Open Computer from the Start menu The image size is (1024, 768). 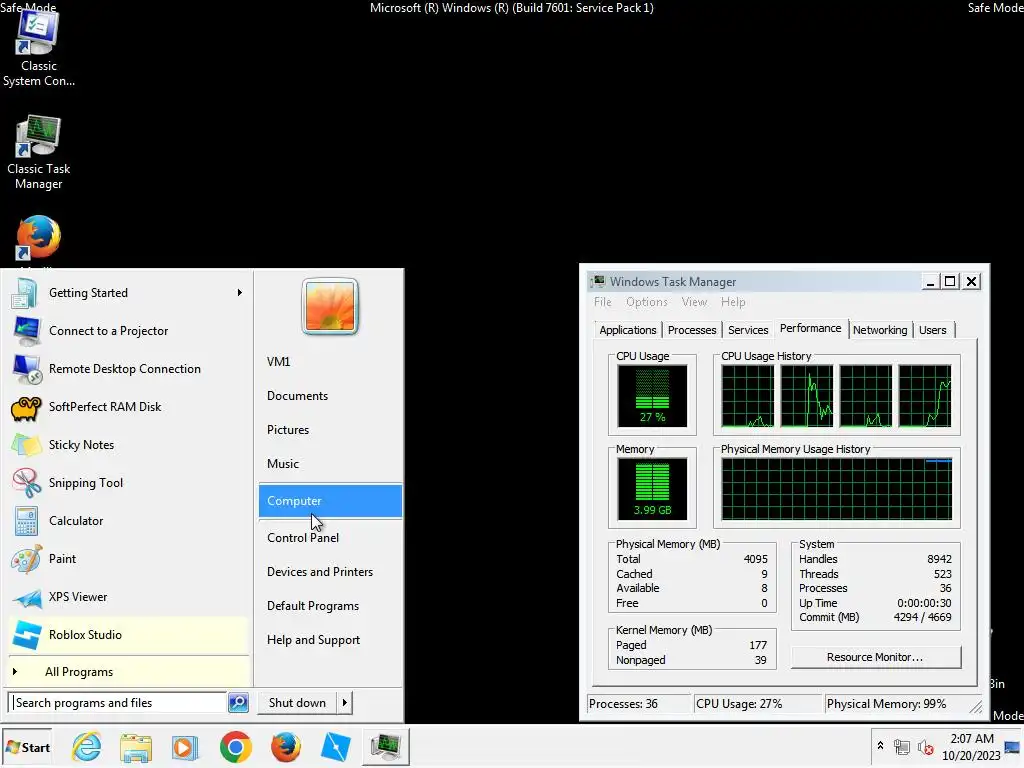330,501
